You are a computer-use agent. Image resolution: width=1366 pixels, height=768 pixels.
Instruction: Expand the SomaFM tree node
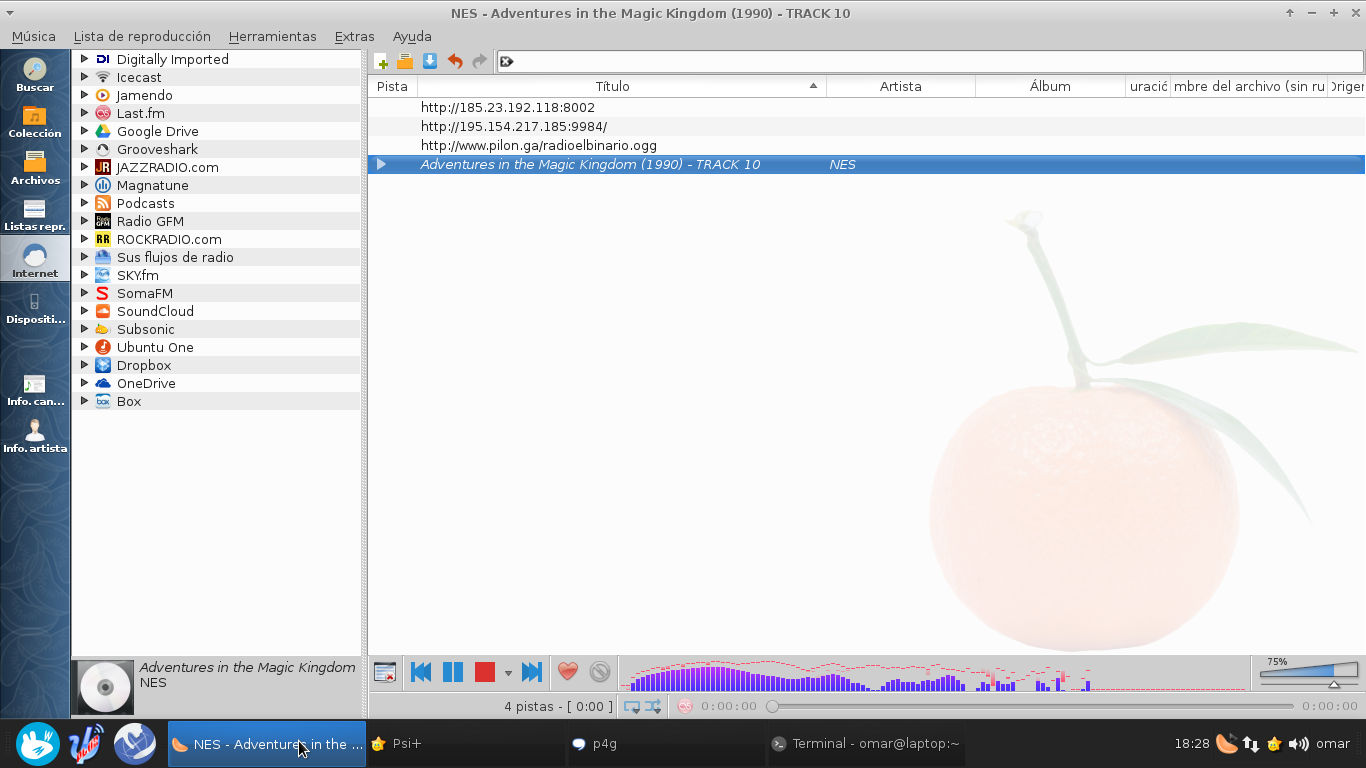coord(85,293)
